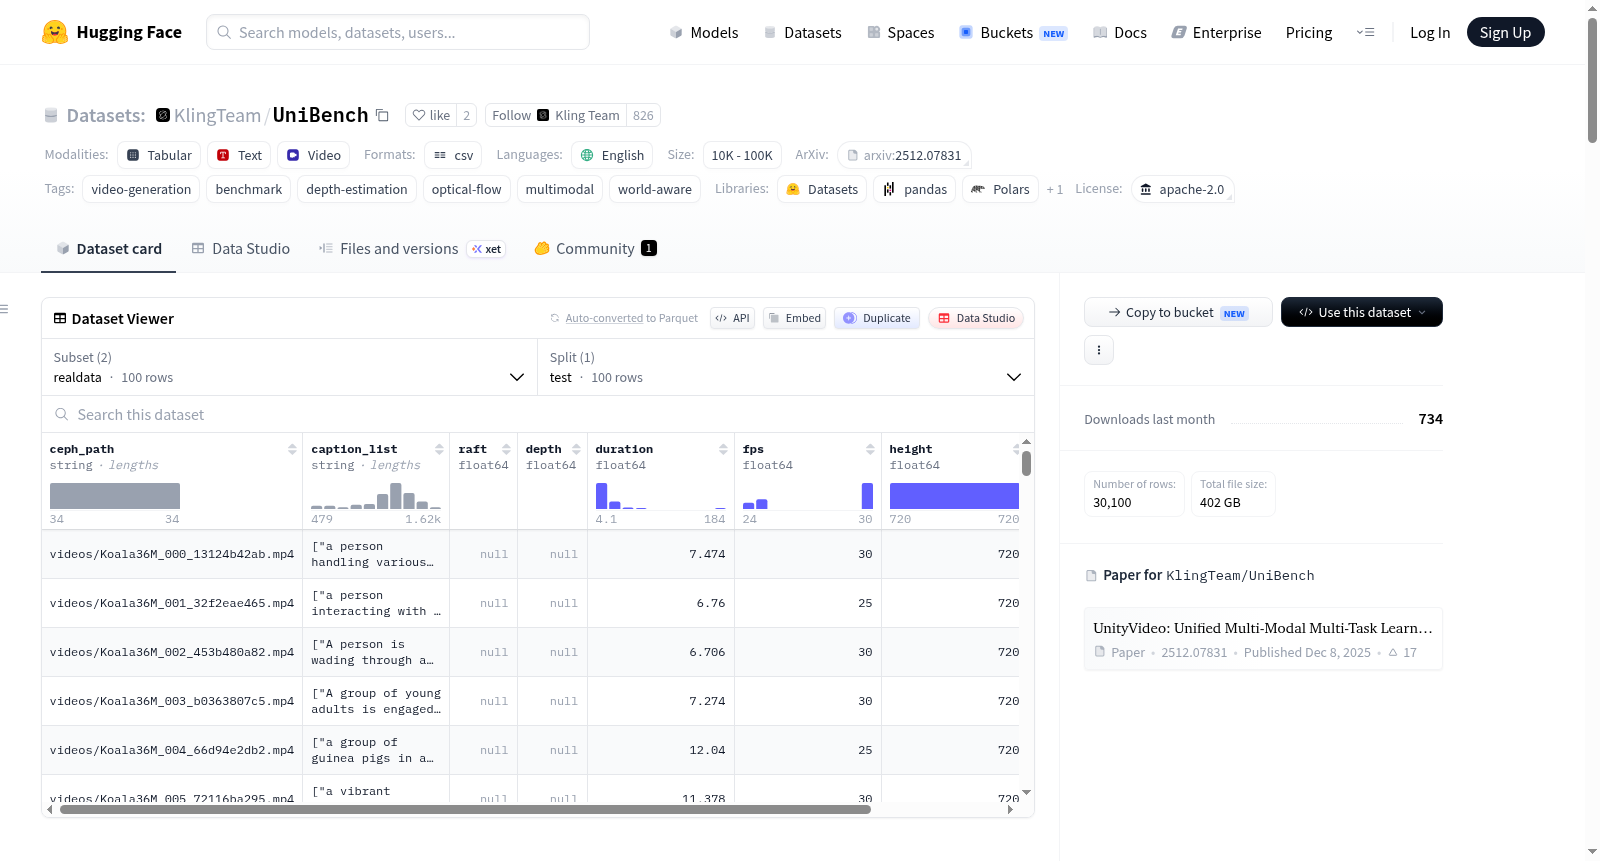The width and height of the screenshot is (1600, 861).
Task: Sort the fps column
Action: (870, 449)
